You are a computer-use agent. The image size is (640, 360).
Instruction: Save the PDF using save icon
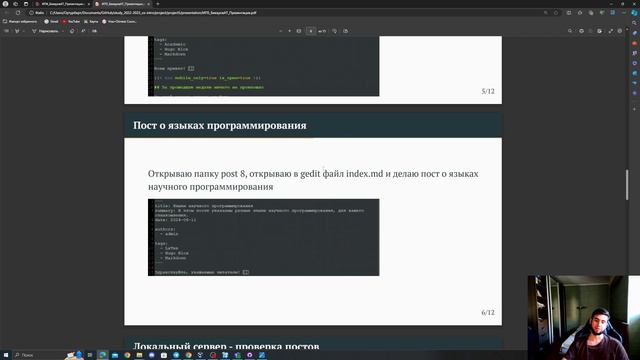(599, 31)
